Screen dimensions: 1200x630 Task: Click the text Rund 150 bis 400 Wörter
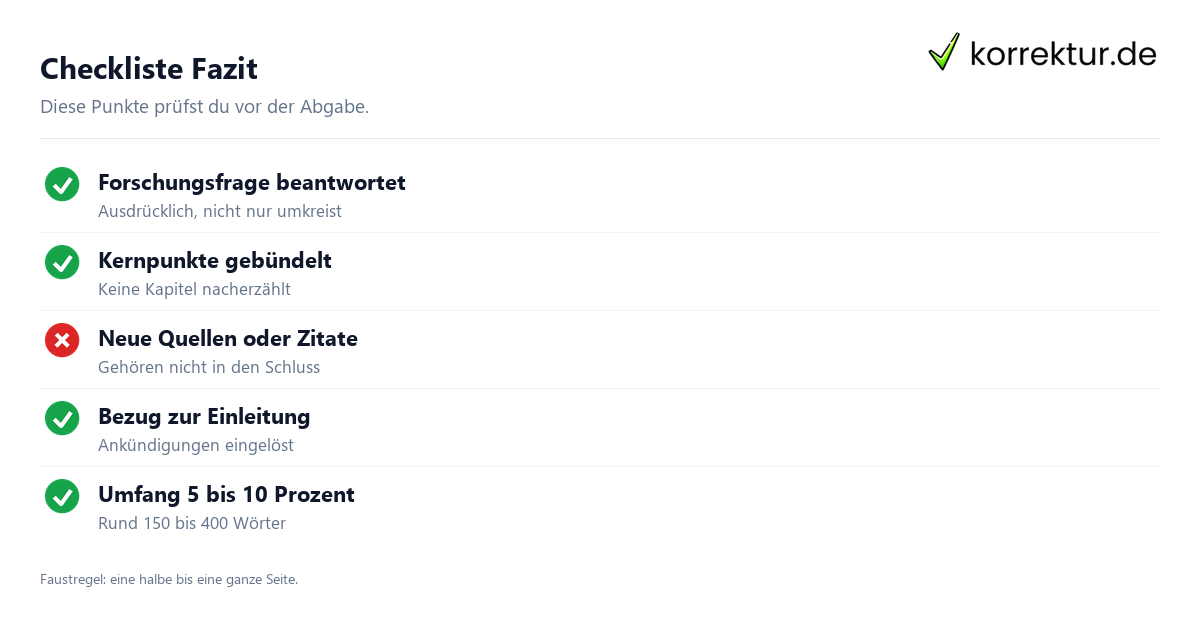(192, 524)
